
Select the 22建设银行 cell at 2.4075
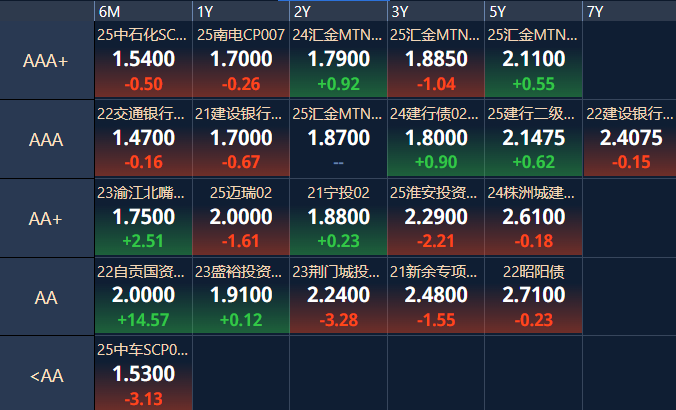(x=630, y=139)
